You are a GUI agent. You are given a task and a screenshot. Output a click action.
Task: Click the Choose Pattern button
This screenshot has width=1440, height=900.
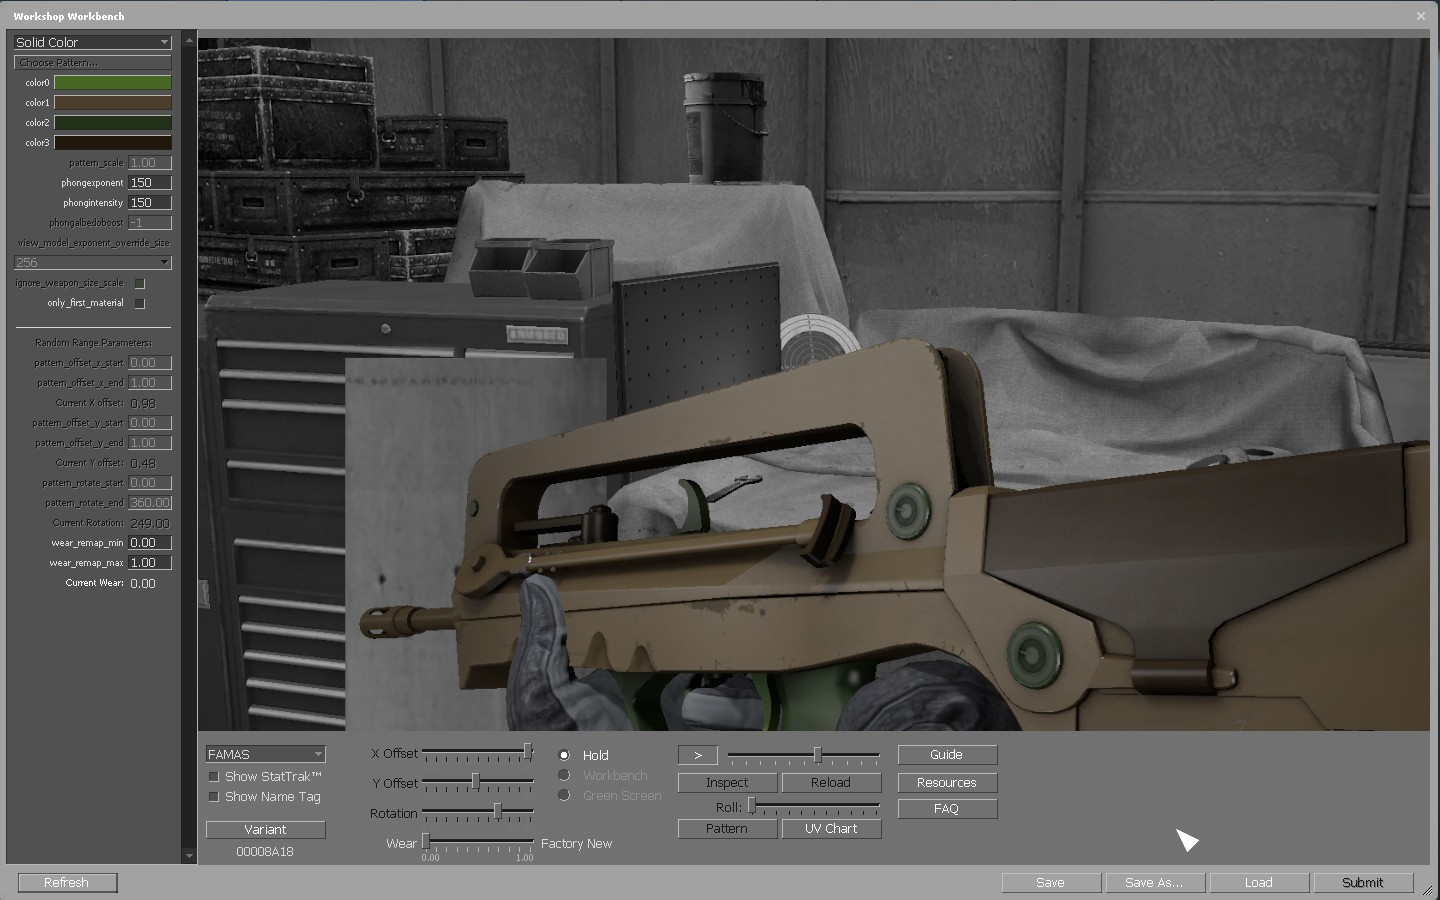[x=92, y=62]
